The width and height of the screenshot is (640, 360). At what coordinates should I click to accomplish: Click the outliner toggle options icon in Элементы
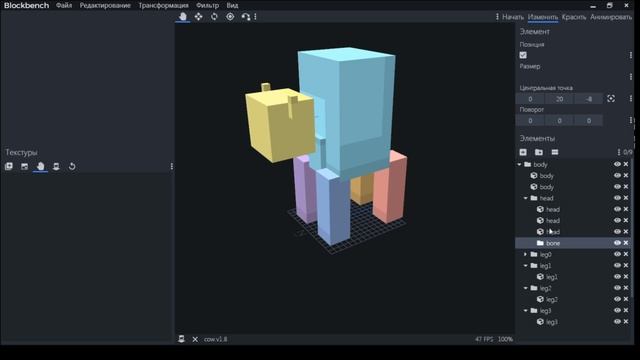click(x=555, y=152)
